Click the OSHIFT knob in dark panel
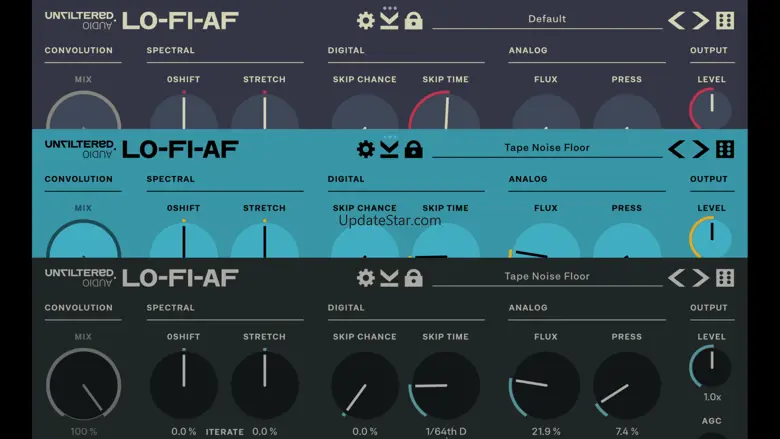The width and height of the screenshot is (780, 439). pyautogui.click(x=184, y=385)
